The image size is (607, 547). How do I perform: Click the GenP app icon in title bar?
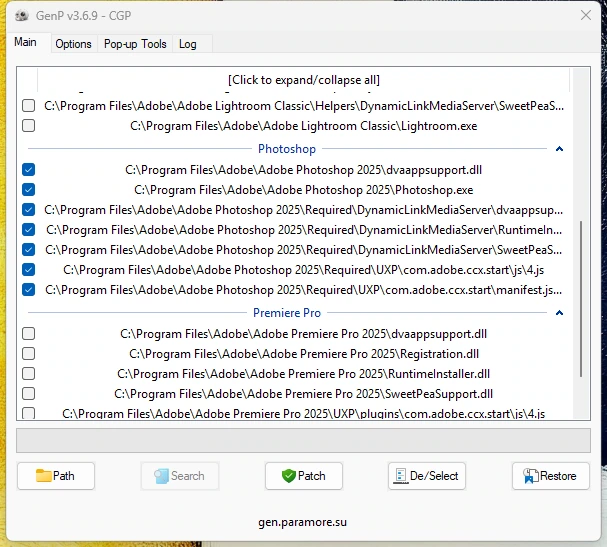point(22,15)
